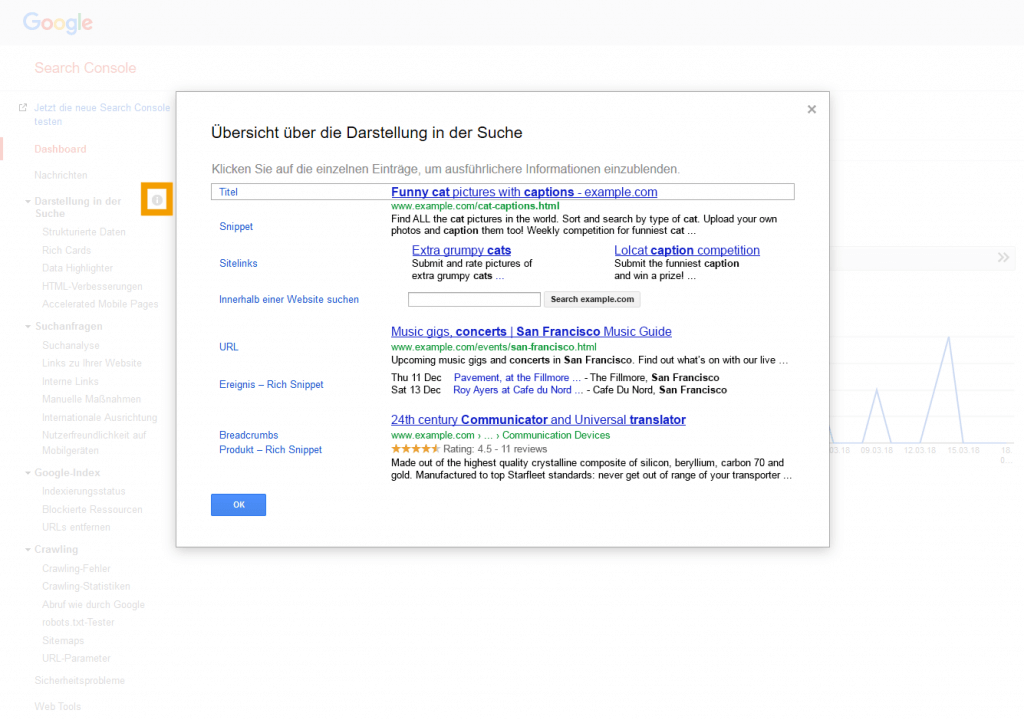Screen dimensions: 1024x720
Task: Open HTML-Verbesserungen
Action: (92, 286)
